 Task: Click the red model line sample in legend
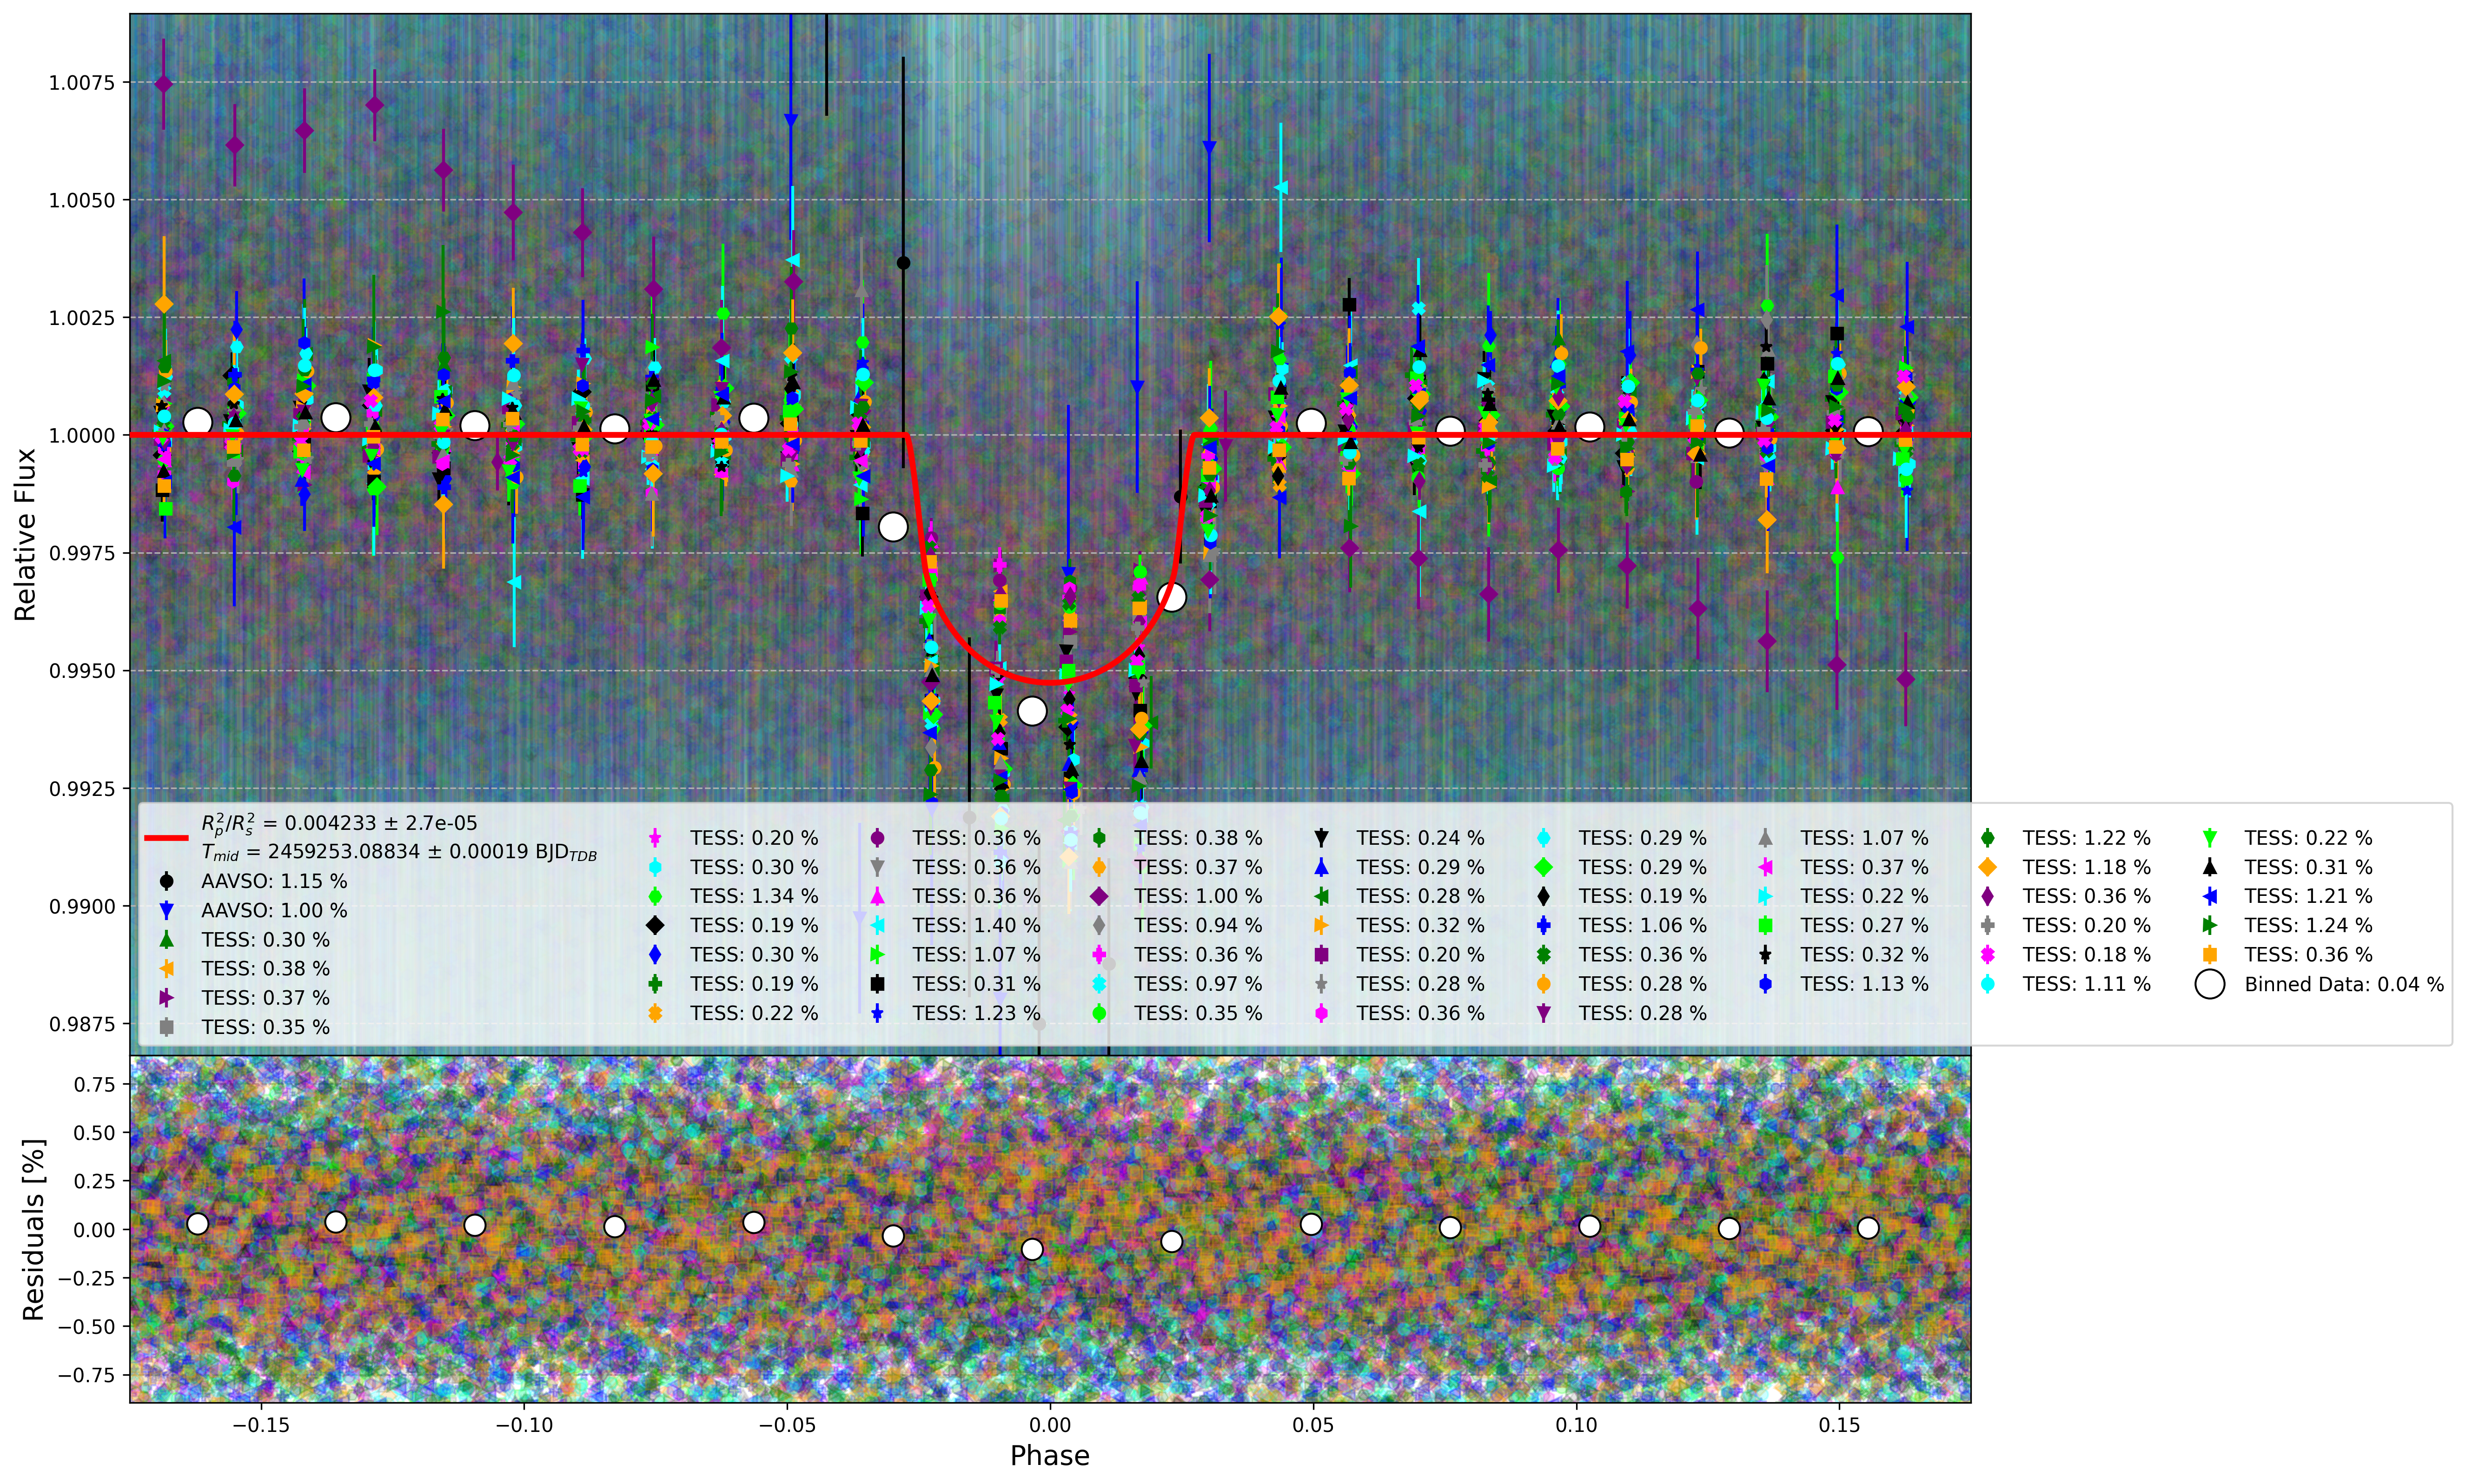[x=166, y=838]
